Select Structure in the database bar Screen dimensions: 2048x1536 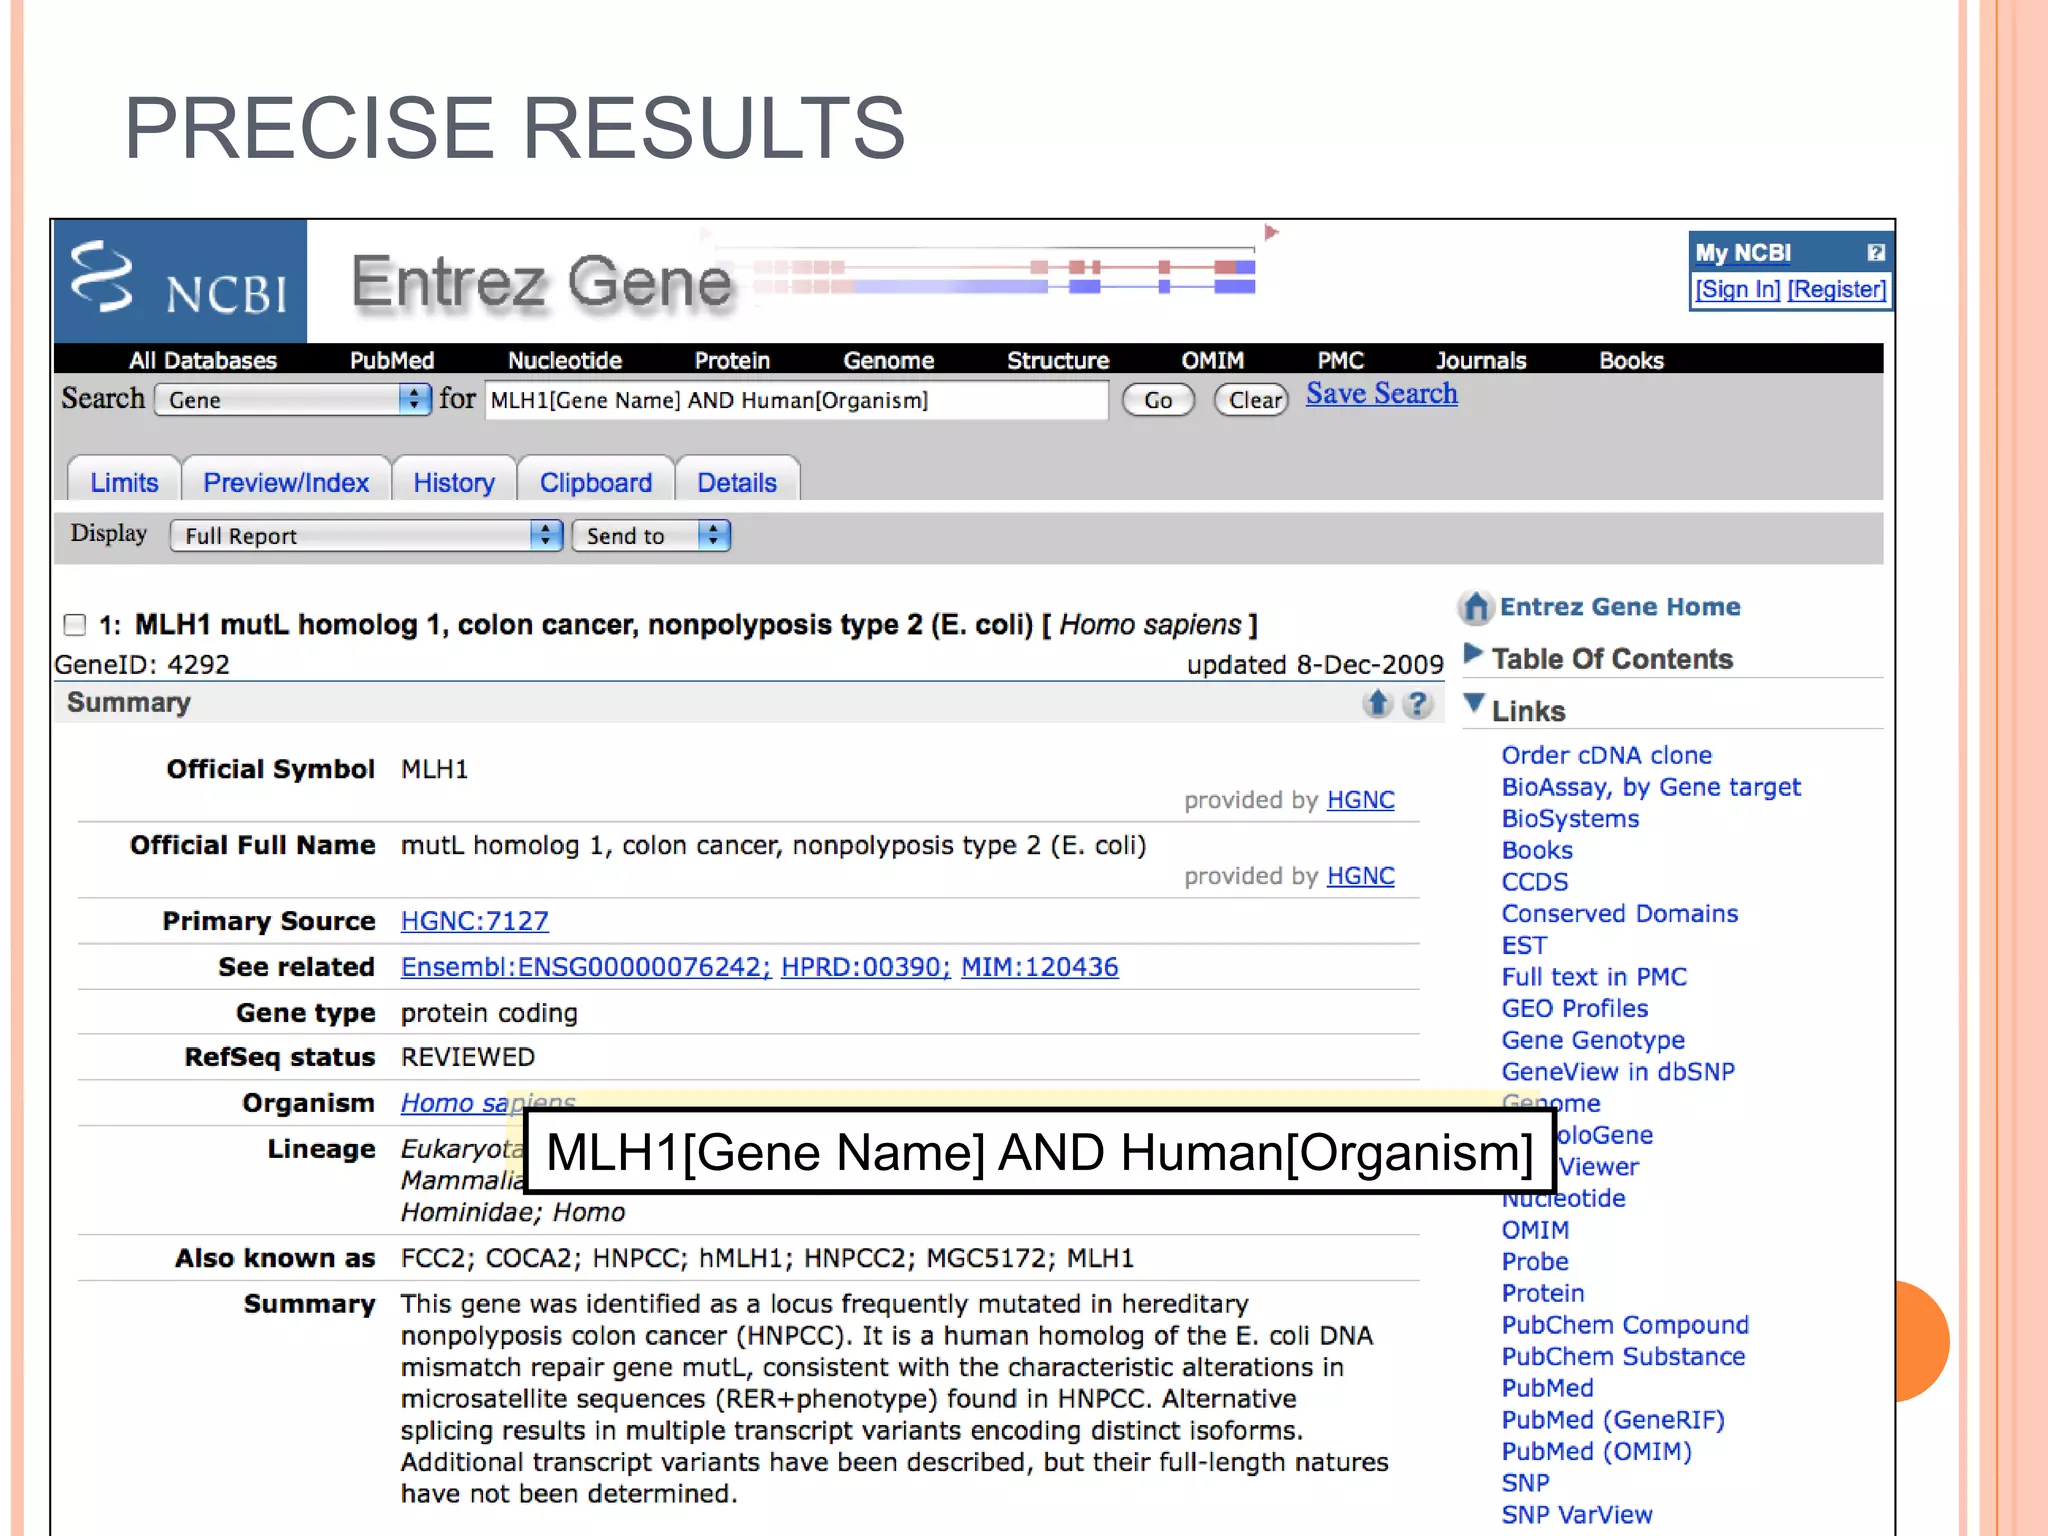tap(1058, 360)
